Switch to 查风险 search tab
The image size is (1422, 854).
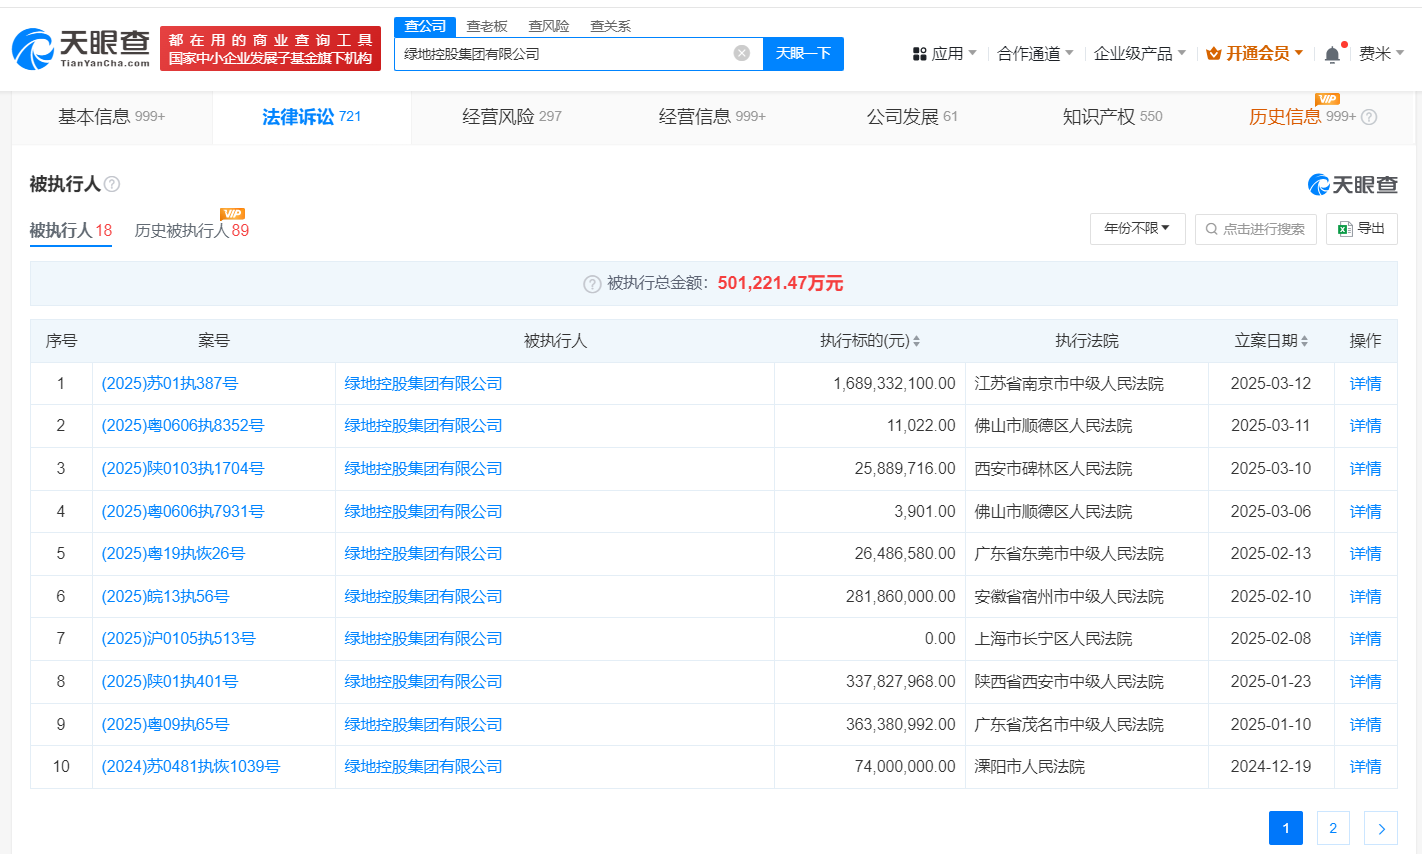coord(548,26)
